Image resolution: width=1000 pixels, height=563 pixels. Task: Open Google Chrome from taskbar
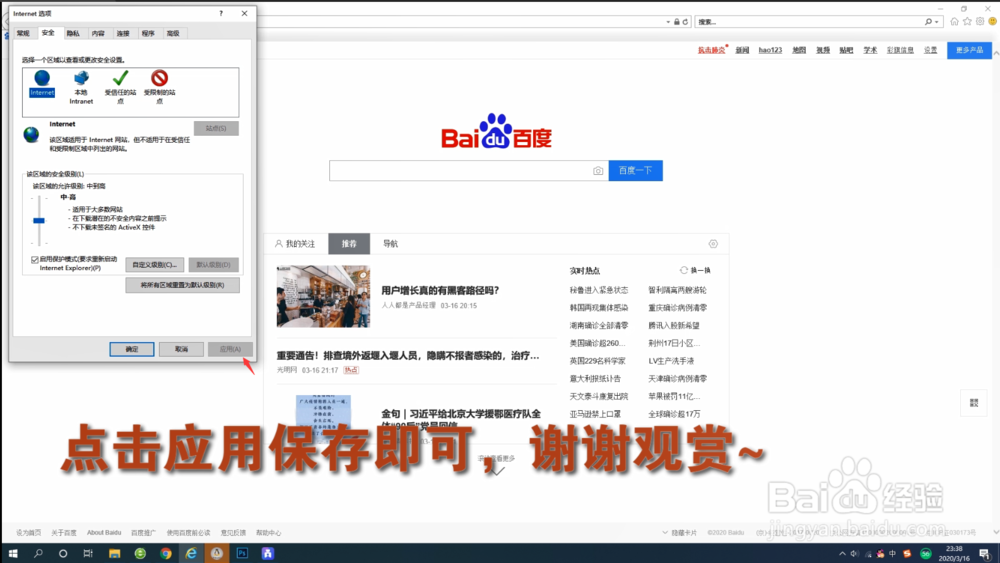(166, 553)
